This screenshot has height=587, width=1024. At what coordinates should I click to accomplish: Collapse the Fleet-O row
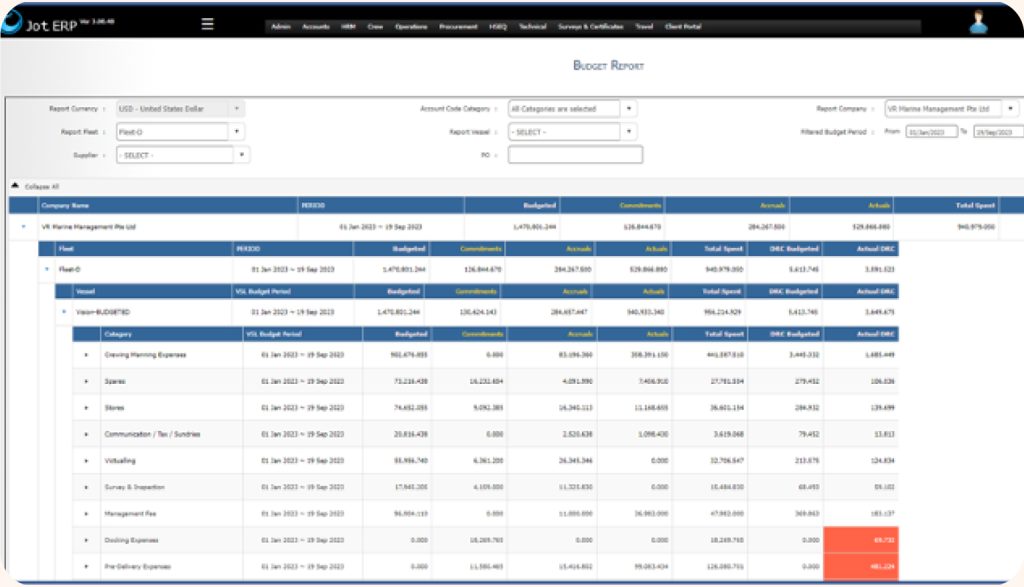pyautogui.click(x=47, y=269)
